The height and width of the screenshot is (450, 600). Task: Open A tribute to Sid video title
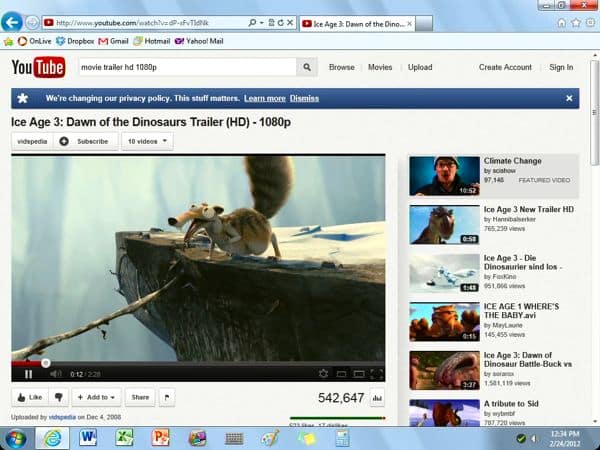click(x=511, y=404)
